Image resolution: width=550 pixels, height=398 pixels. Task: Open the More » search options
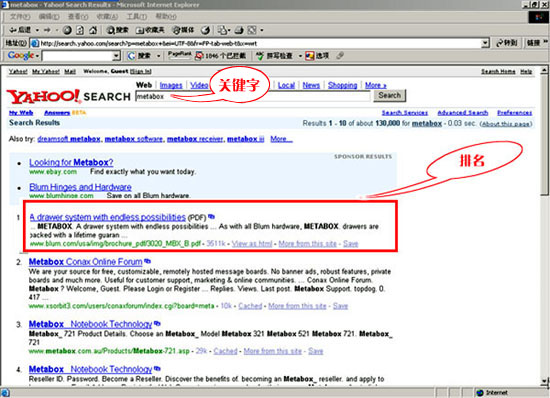pyautogui.click(x=376, y=85)
